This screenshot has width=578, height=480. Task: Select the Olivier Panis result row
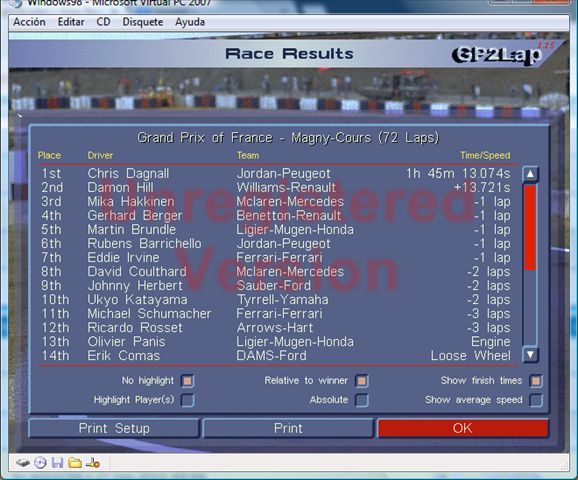pos(276,342)
